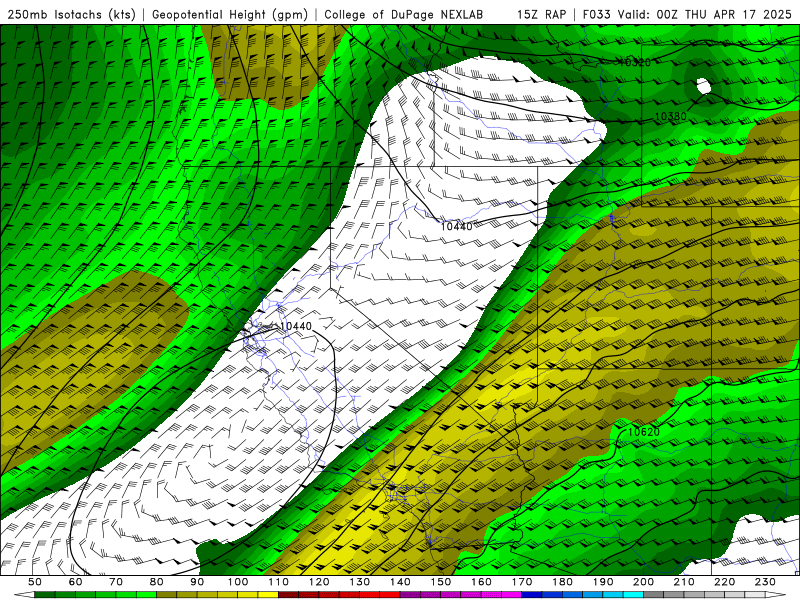Viewport: 800px width, 600px height.
Task: Pick the bright red swatch just before 140
Action: click(x=390, y=593)
